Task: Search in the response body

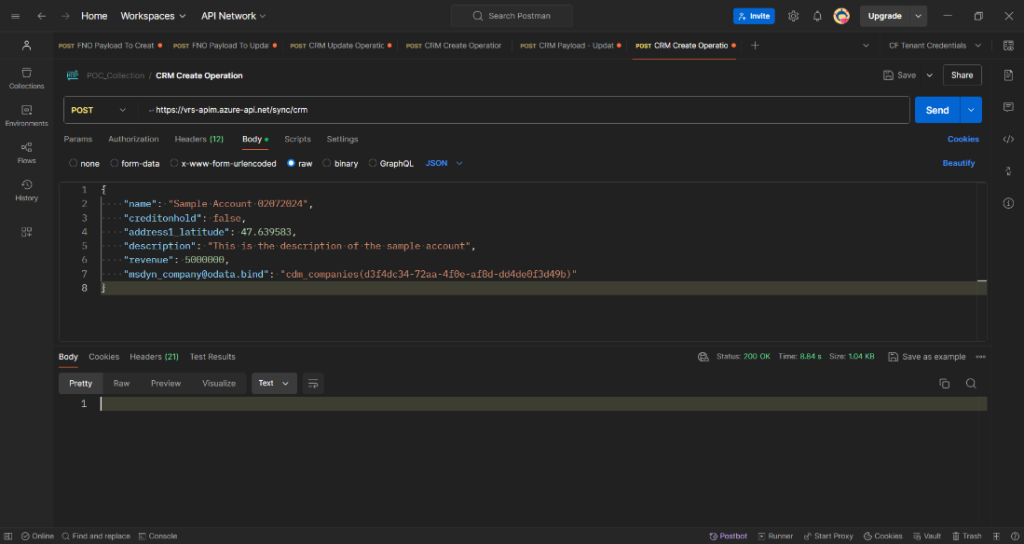Action: click(x=971, y=383)
